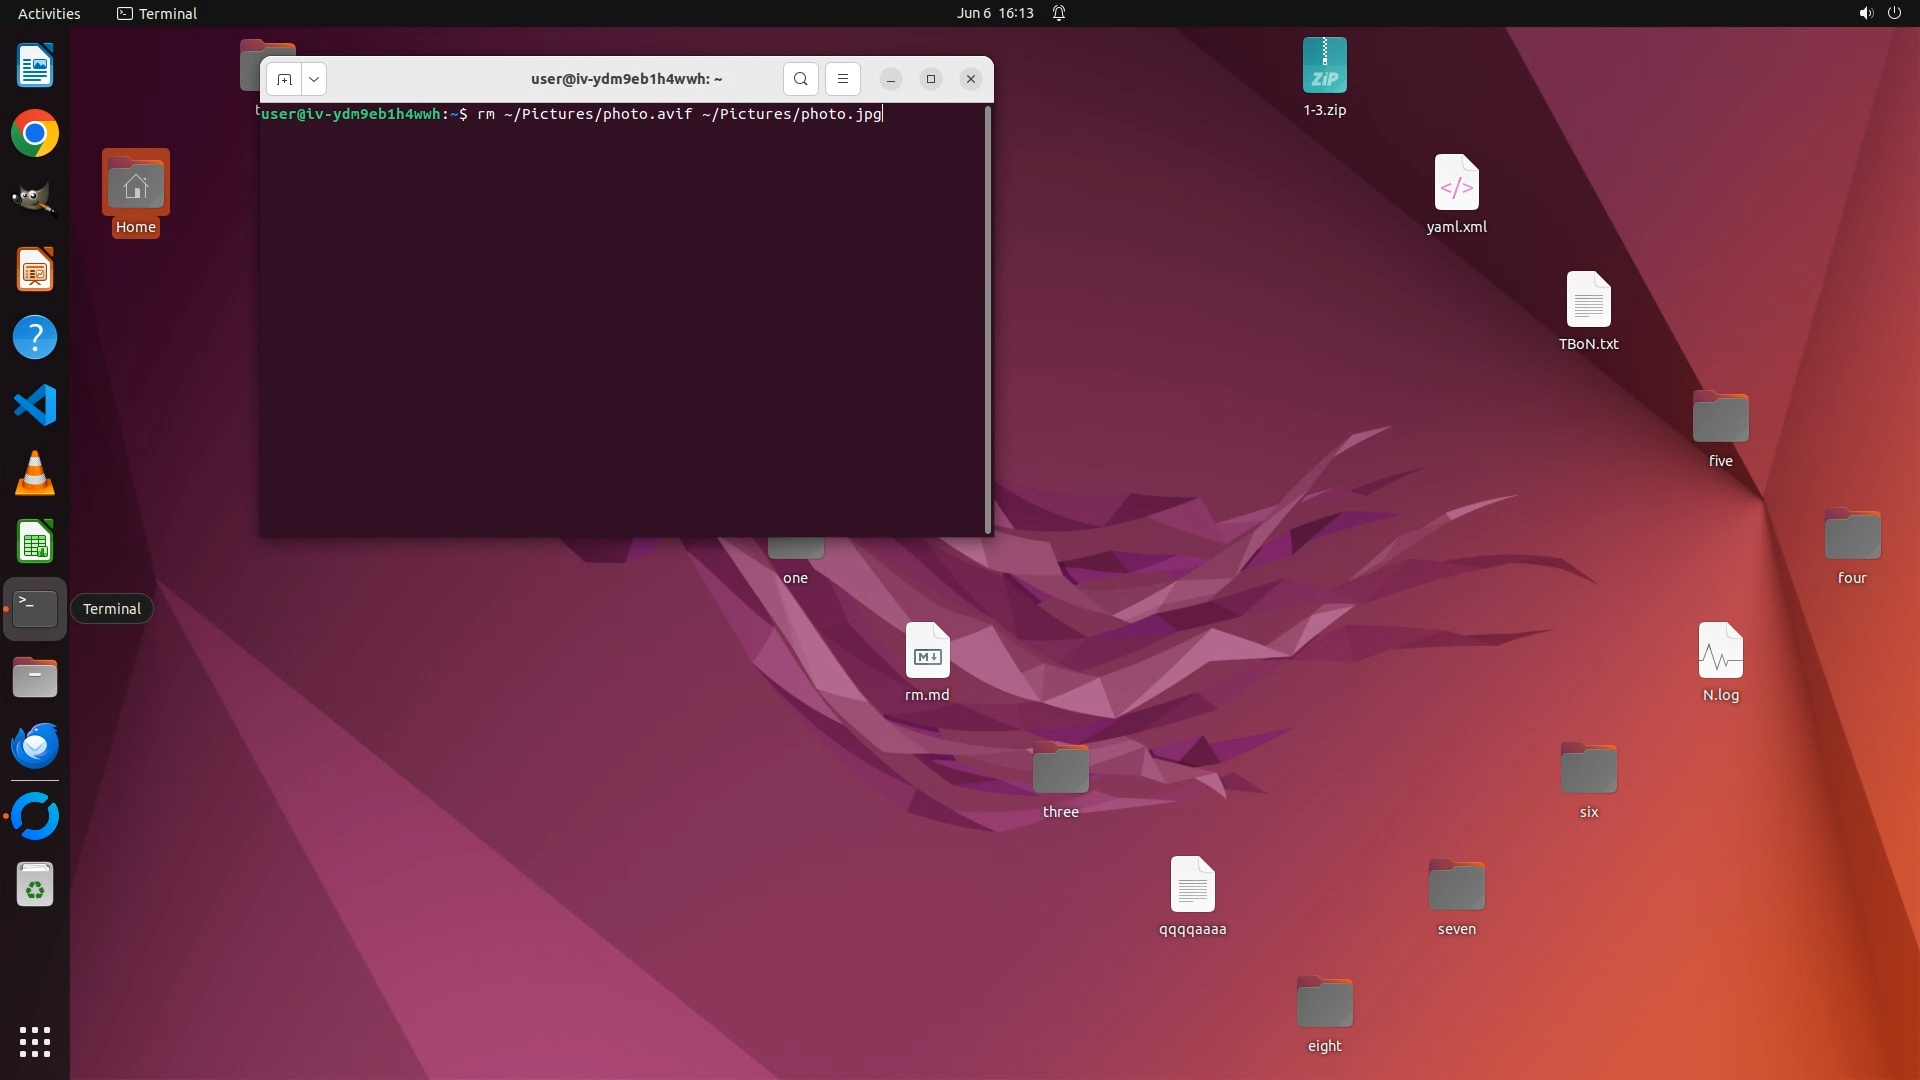Open a new terminal tab
Viewport: 1920px width, 1080px height.
click(x=284, y=79)
